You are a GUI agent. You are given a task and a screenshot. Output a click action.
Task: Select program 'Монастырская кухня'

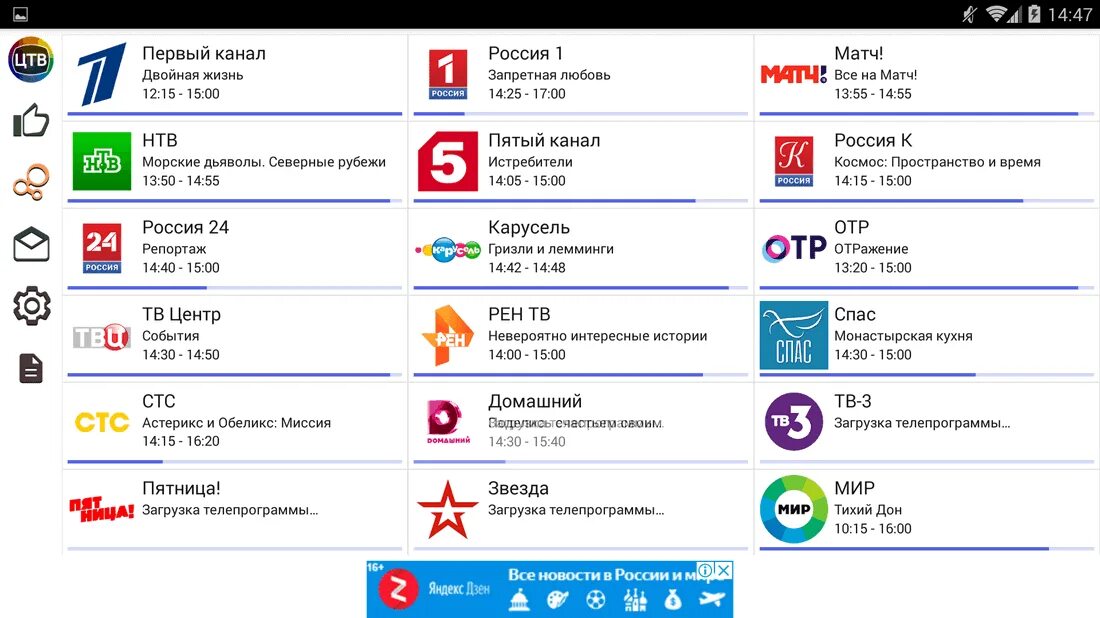click(x=904, y=336)
